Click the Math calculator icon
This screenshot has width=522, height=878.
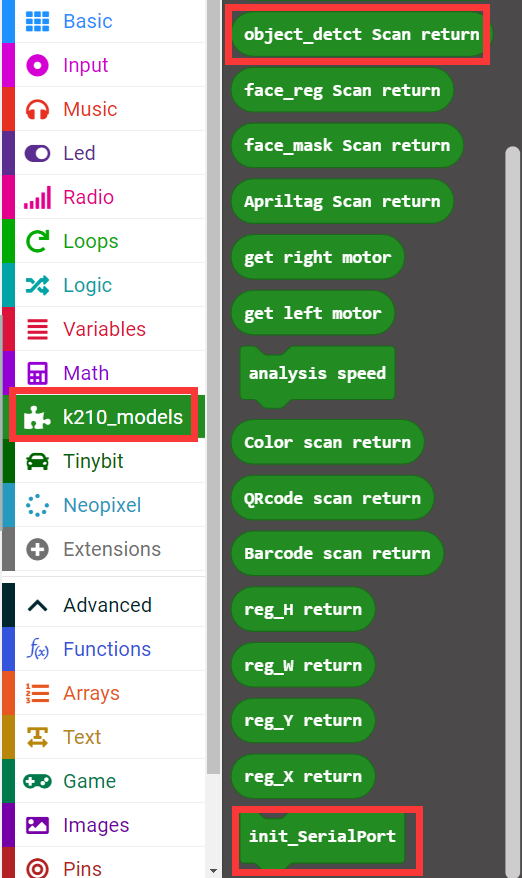point(38,373)
